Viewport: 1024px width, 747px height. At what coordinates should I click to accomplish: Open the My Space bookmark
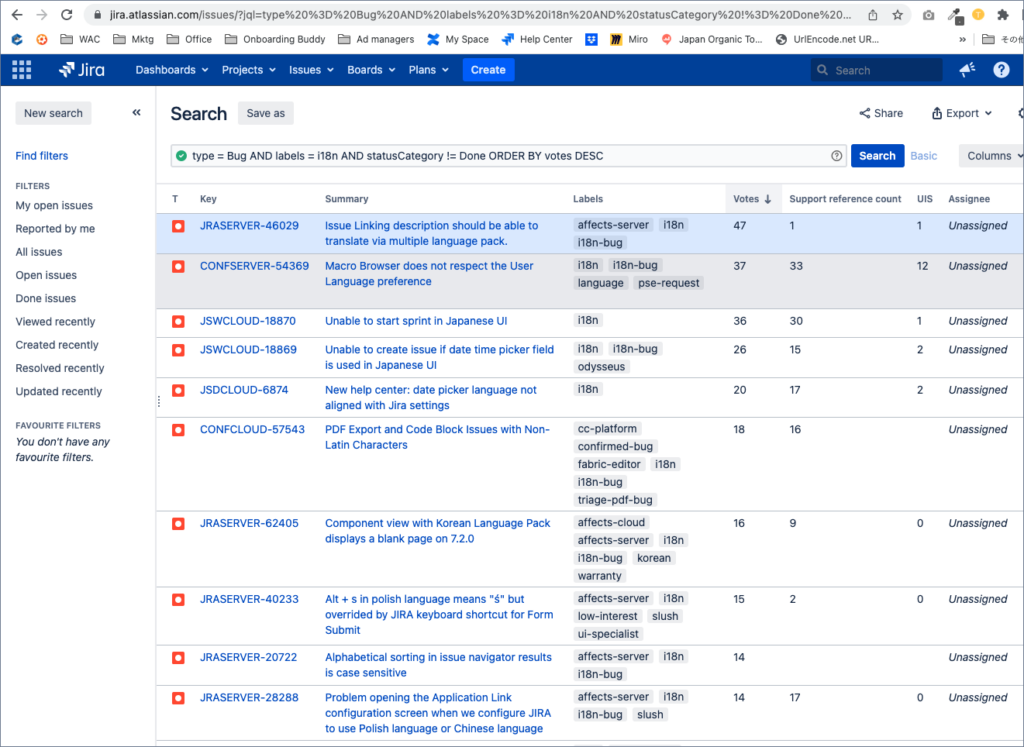coord(458,39)
